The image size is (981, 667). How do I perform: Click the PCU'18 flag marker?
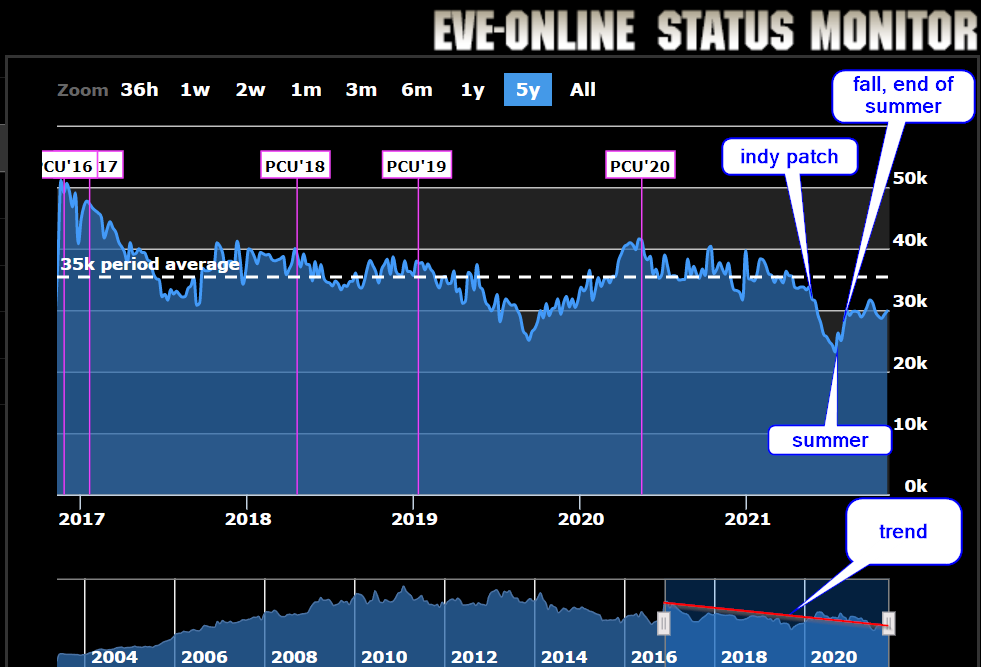(295, 166)
